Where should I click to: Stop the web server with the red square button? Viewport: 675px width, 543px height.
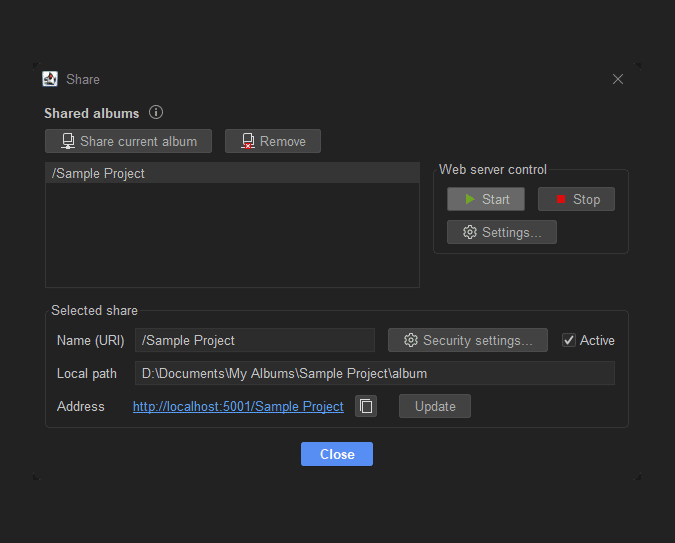point(576,199)
